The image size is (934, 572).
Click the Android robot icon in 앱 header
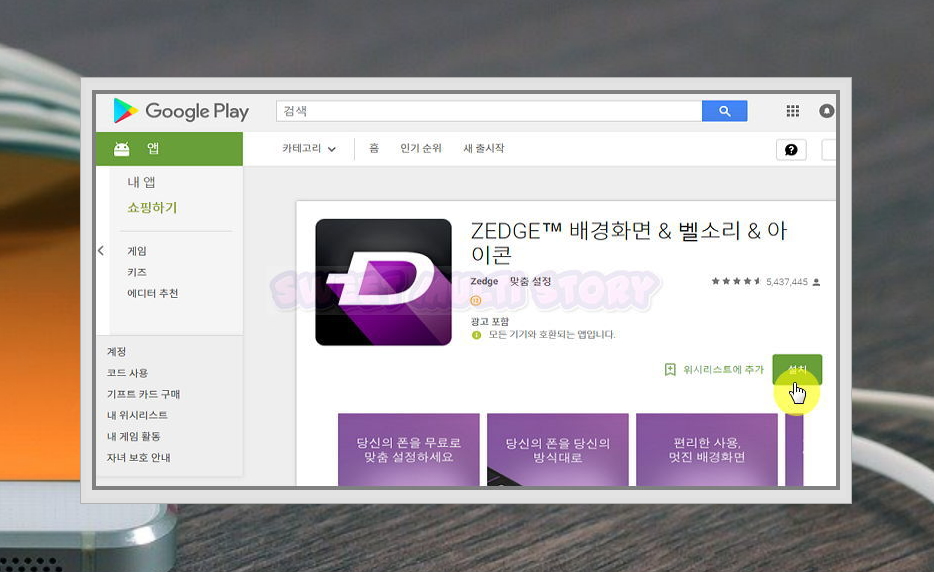122,148
